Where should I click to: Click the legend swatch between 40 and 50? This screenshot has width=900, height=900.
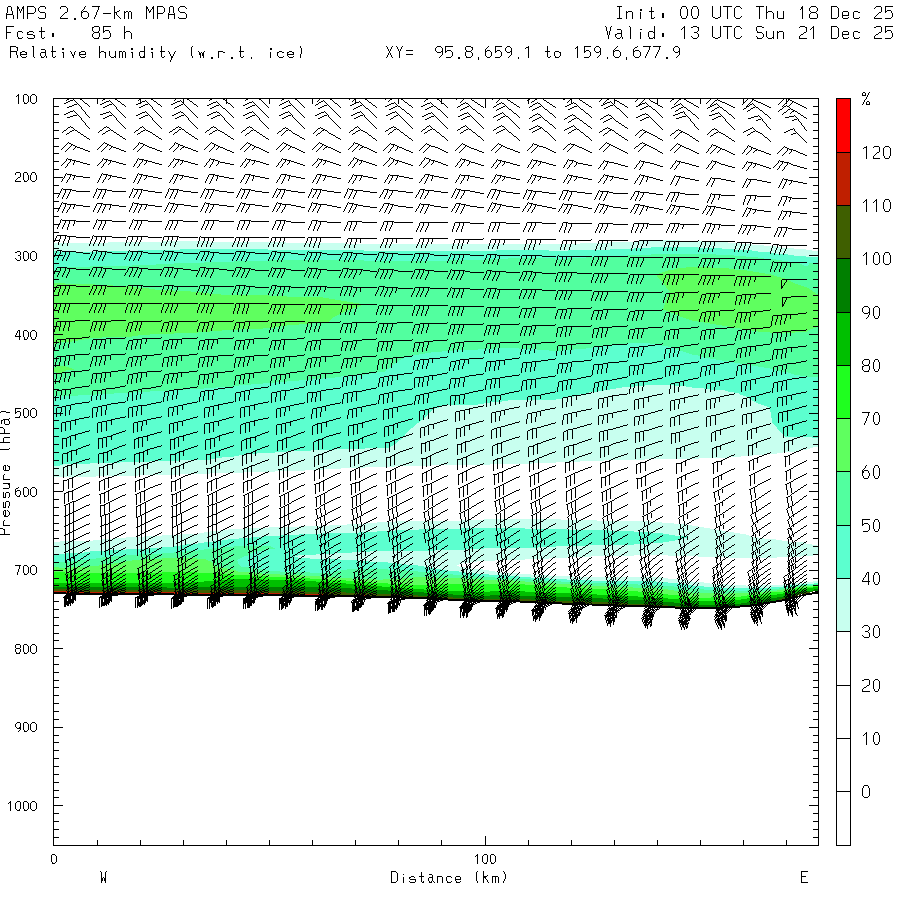click(x=843, y=552)
